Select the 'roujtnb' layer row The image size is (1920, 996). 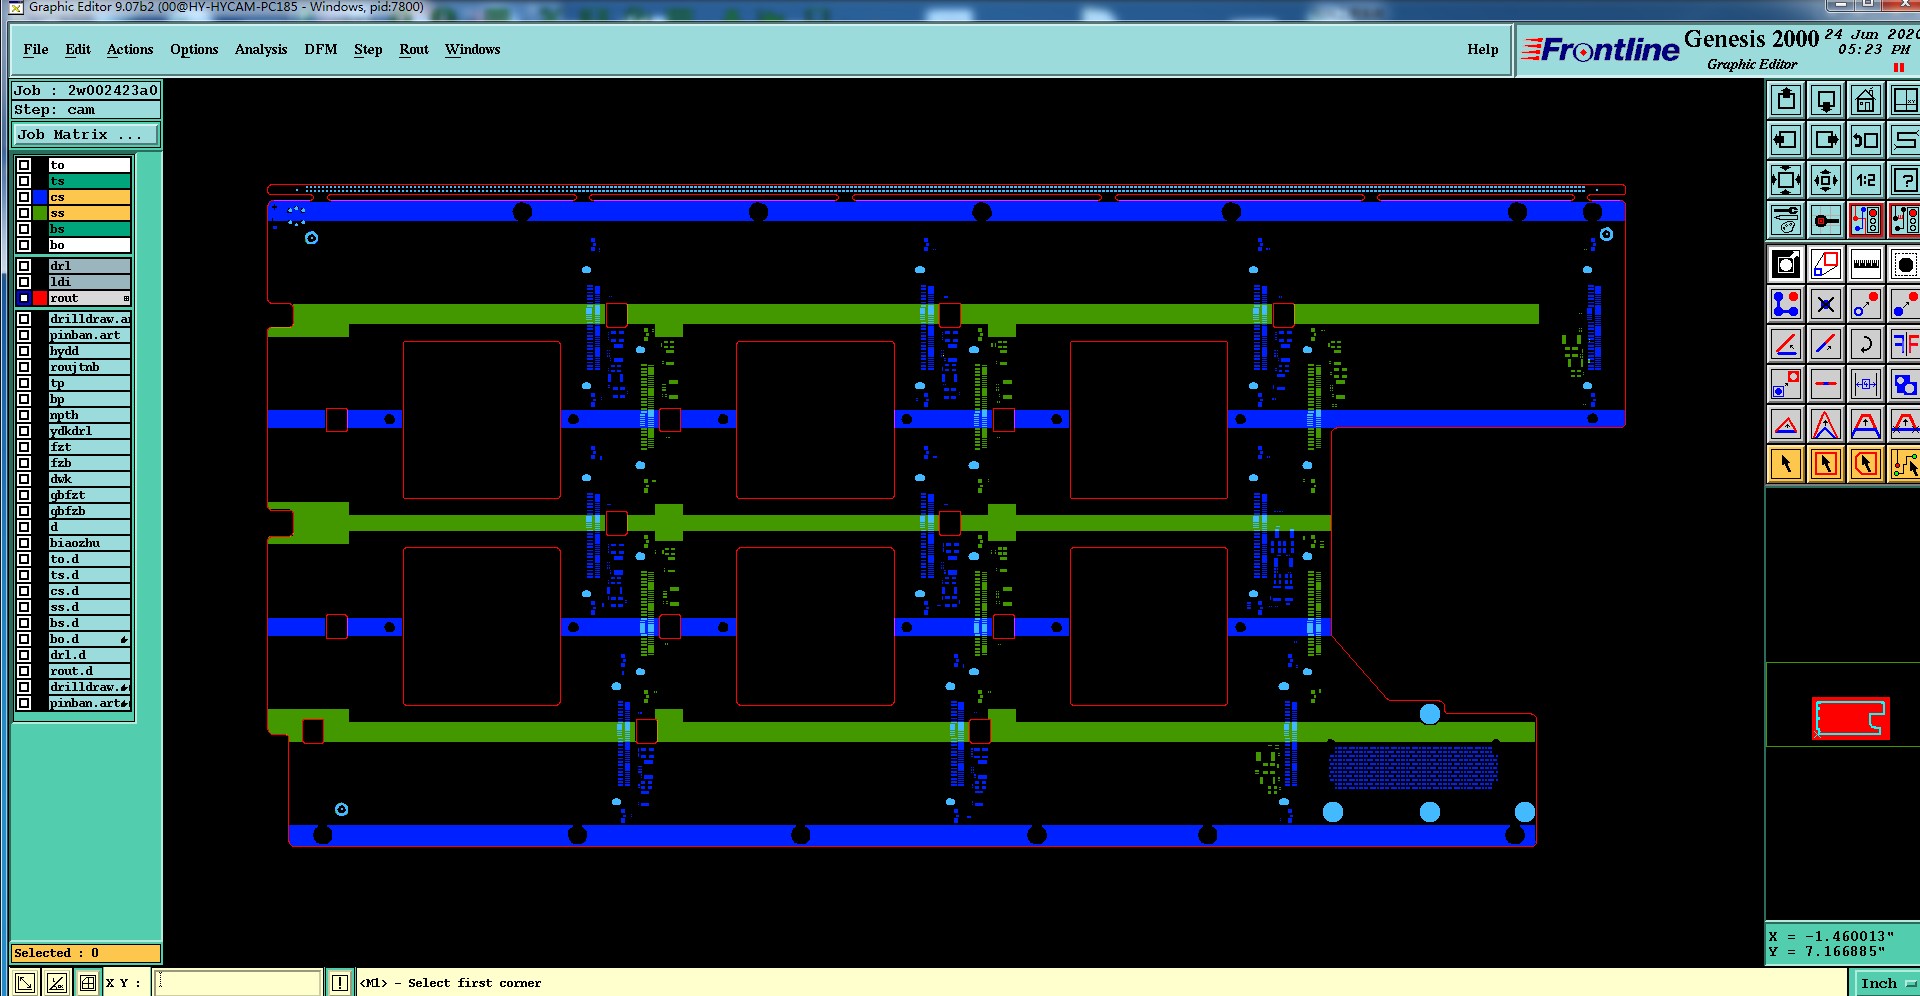point(89,367)
